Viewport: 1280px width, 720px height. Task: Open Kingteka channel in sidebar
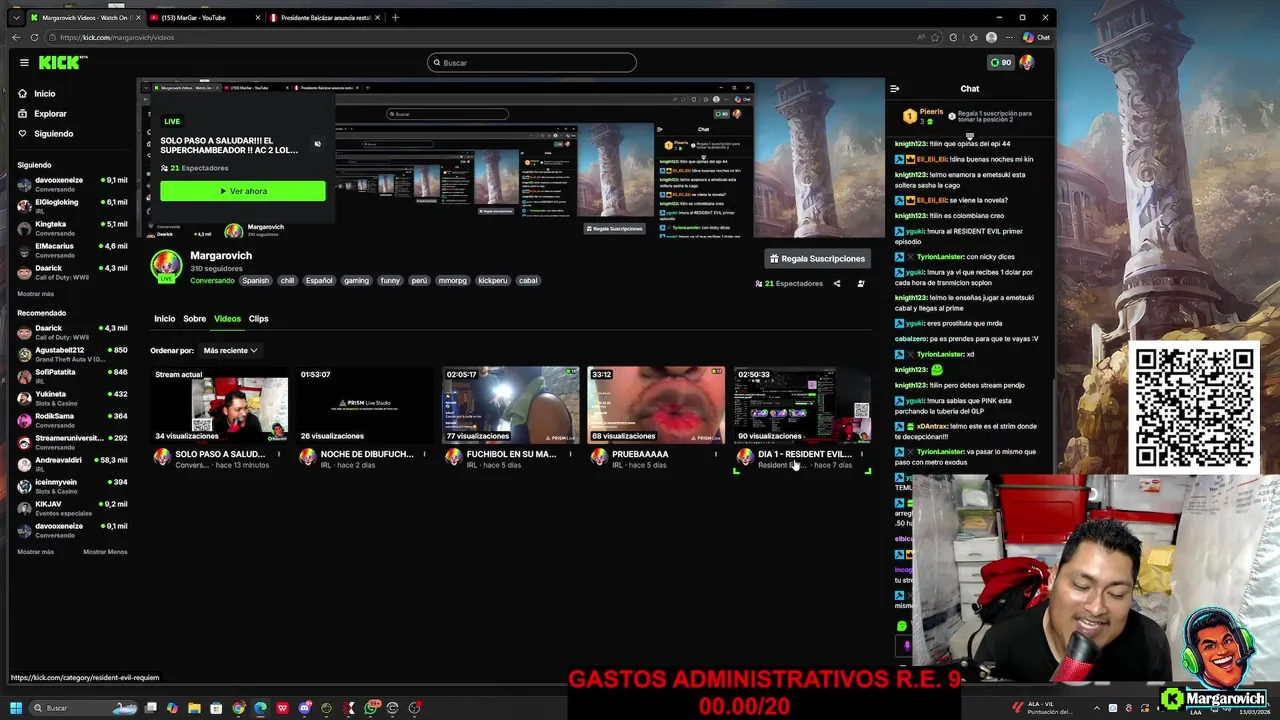72,228
